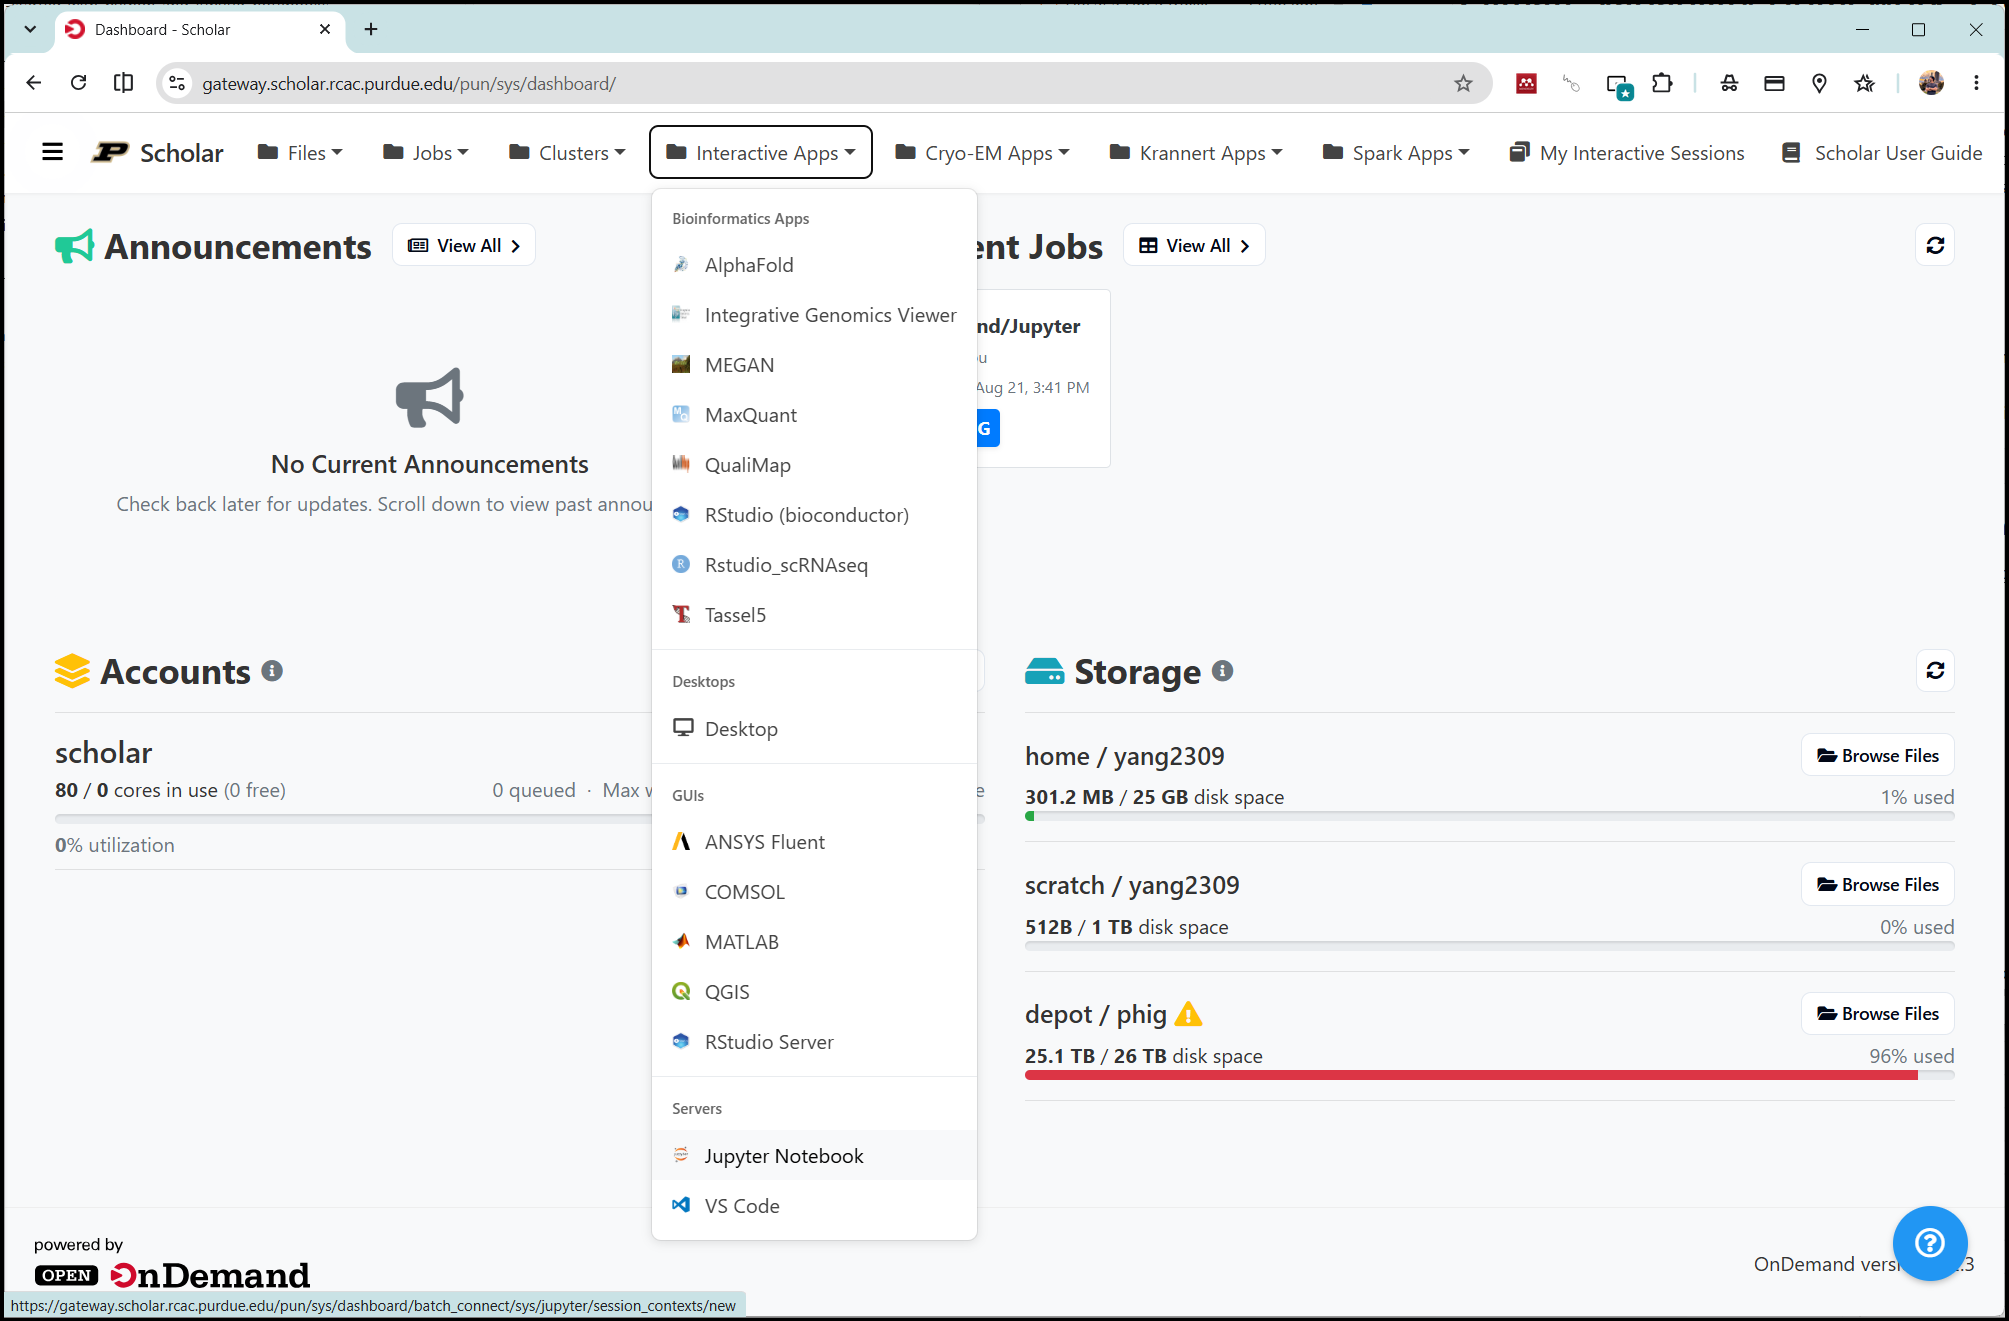2009x1321 pixels.
Task: Open ANSYS Fluent
Action: point(814,842)
